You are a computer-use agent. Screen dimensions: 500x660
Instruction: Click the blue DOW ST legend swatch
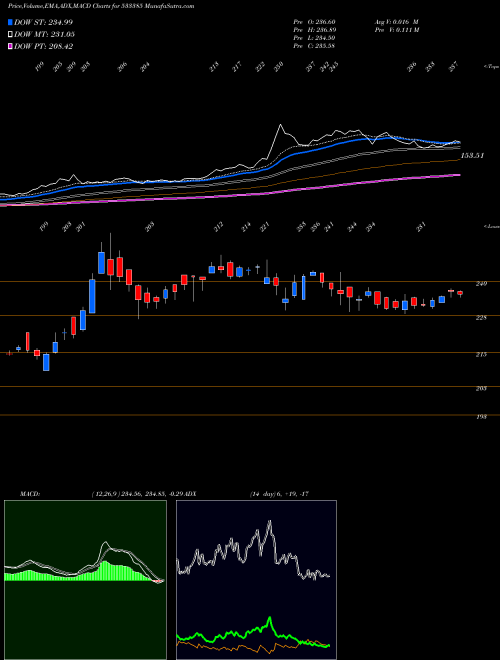pos(10,22)
